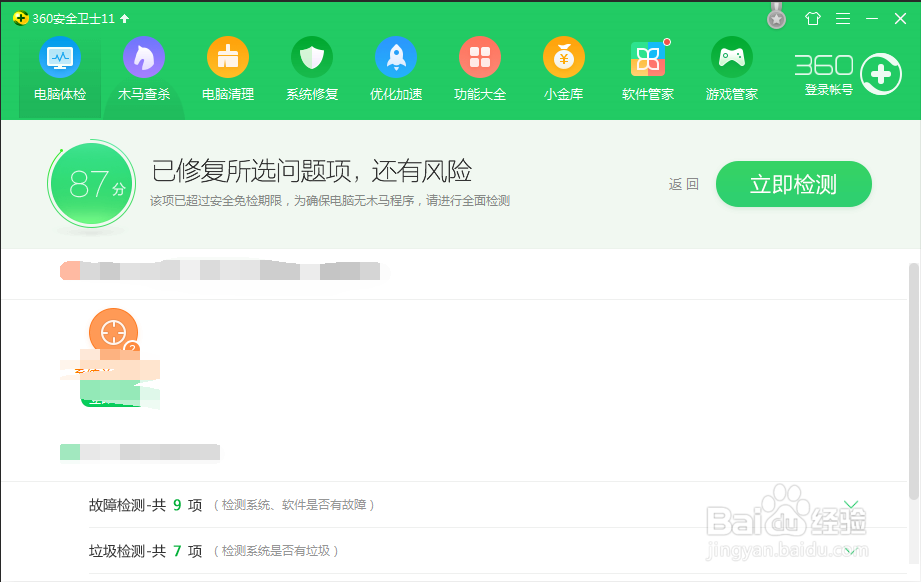Open the 电脑体检 computer checkup icon
The image size is (921, 582).
coord(60,58)
